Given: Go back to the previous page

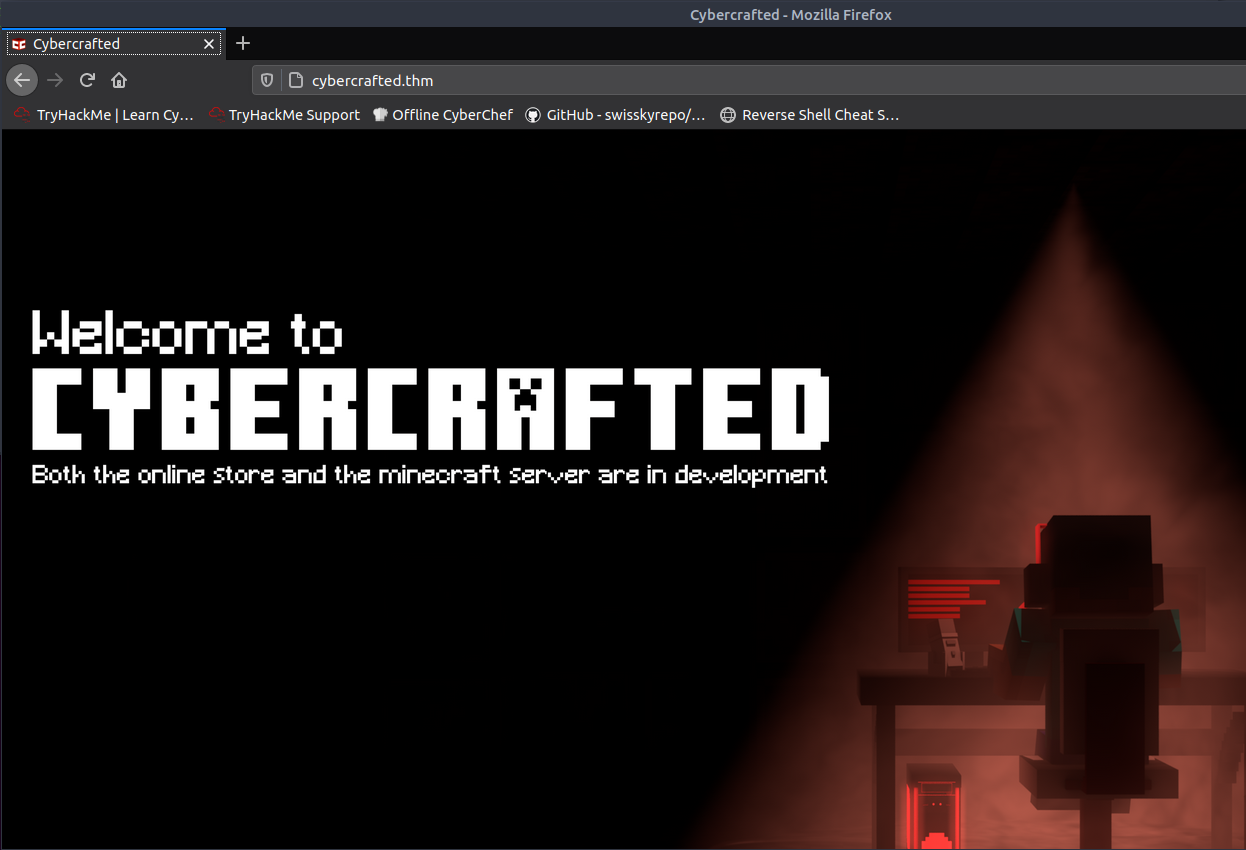Looking at the screenshot, I should coord(22,80).
